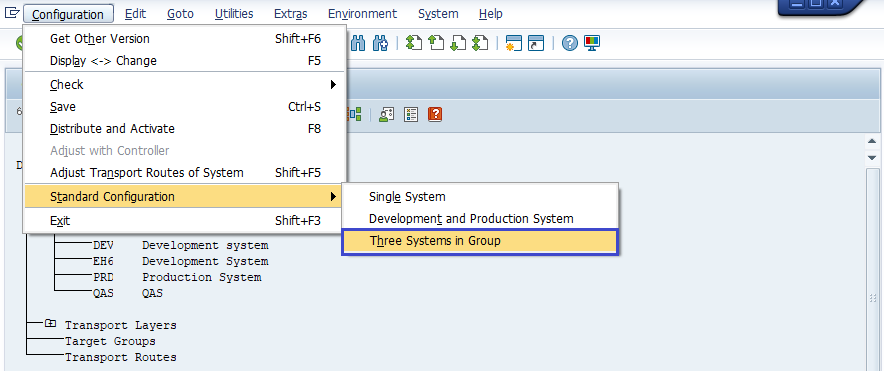
Task: Open Customize Local Layout monitor icon
Action: coord(592,43)
